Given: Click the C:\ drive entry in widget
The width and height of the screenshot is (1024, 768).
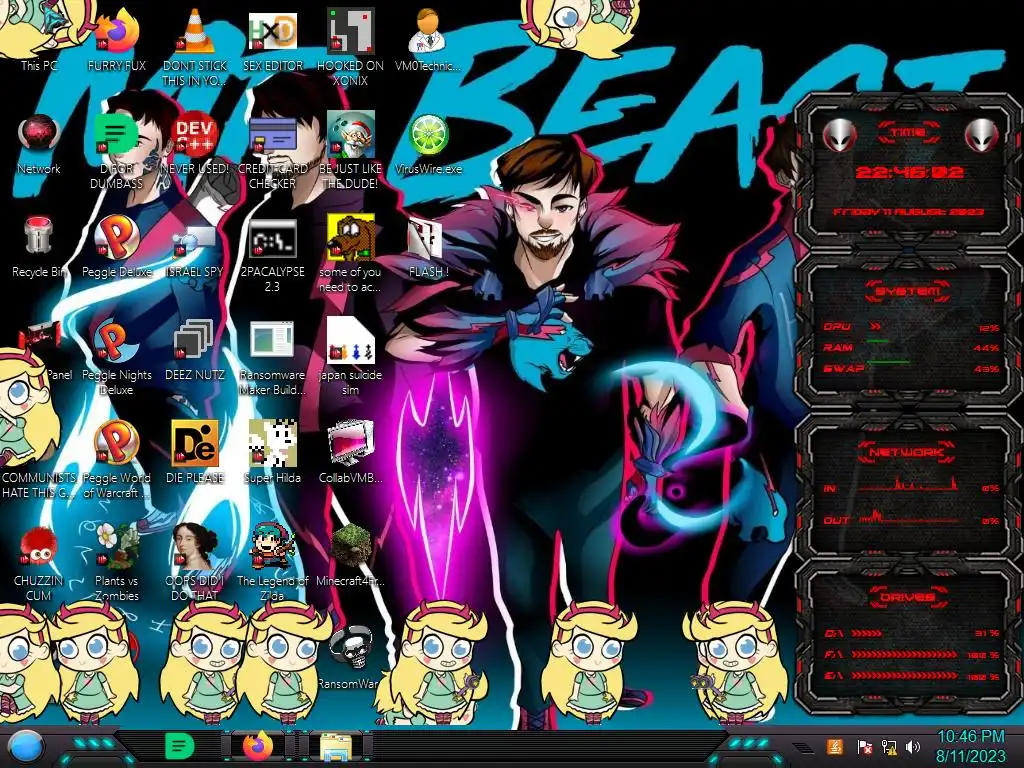Looking at the screenshot, I should click(912, 633).
